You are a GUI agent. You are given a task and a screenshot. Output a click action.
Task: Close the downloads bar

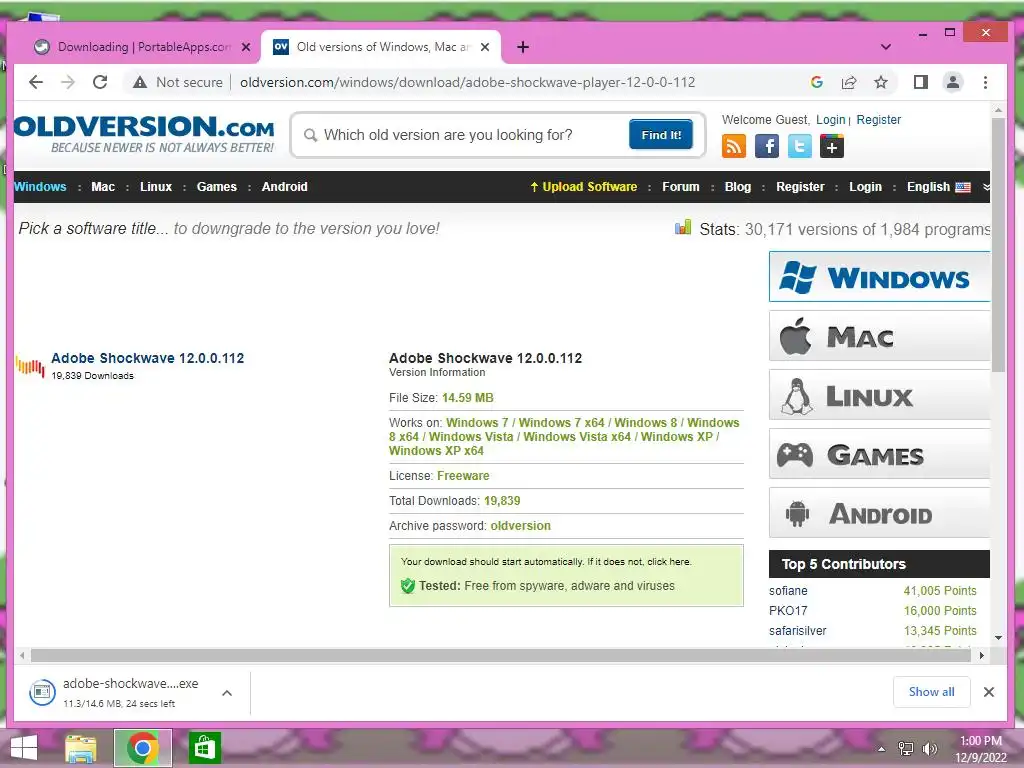point(989,692)
